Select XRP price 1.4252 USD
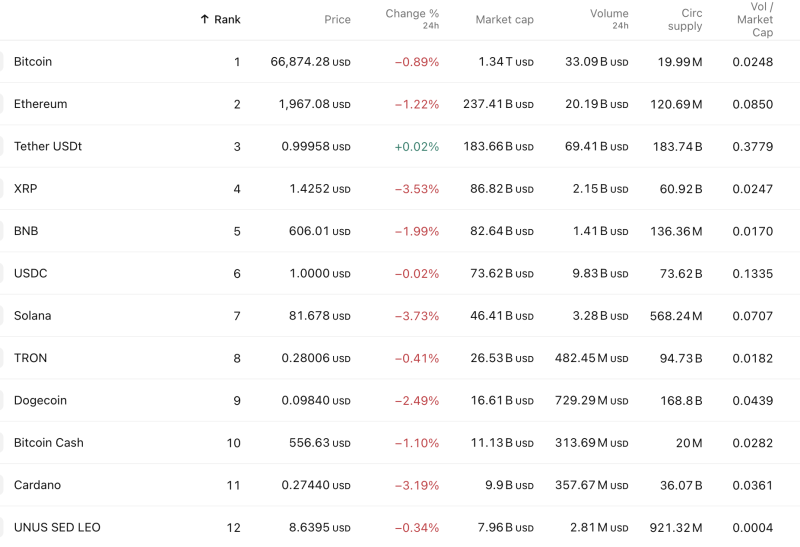Viewport: 800px width, 547px height. point(320,189)
